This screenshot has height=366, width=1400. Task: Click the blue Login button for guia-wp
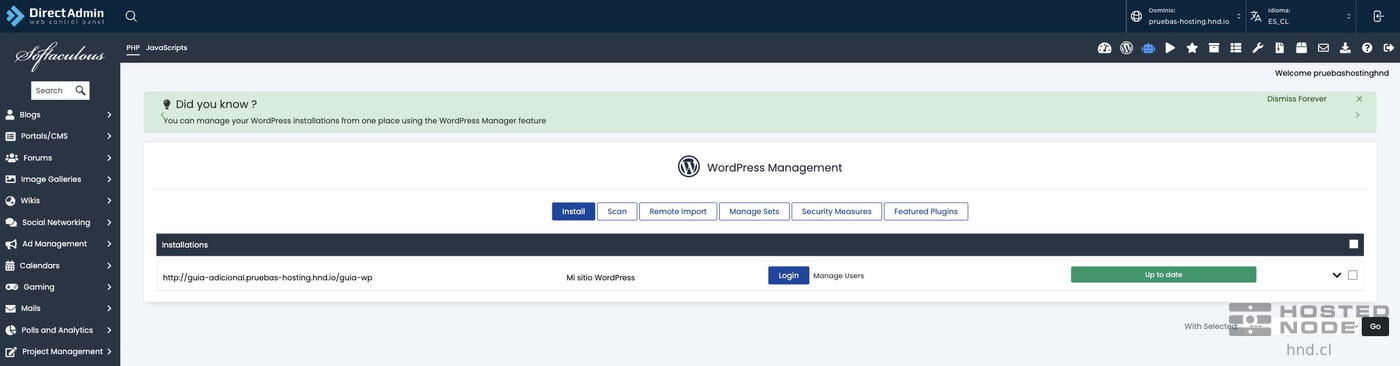[x=789, y=275]
